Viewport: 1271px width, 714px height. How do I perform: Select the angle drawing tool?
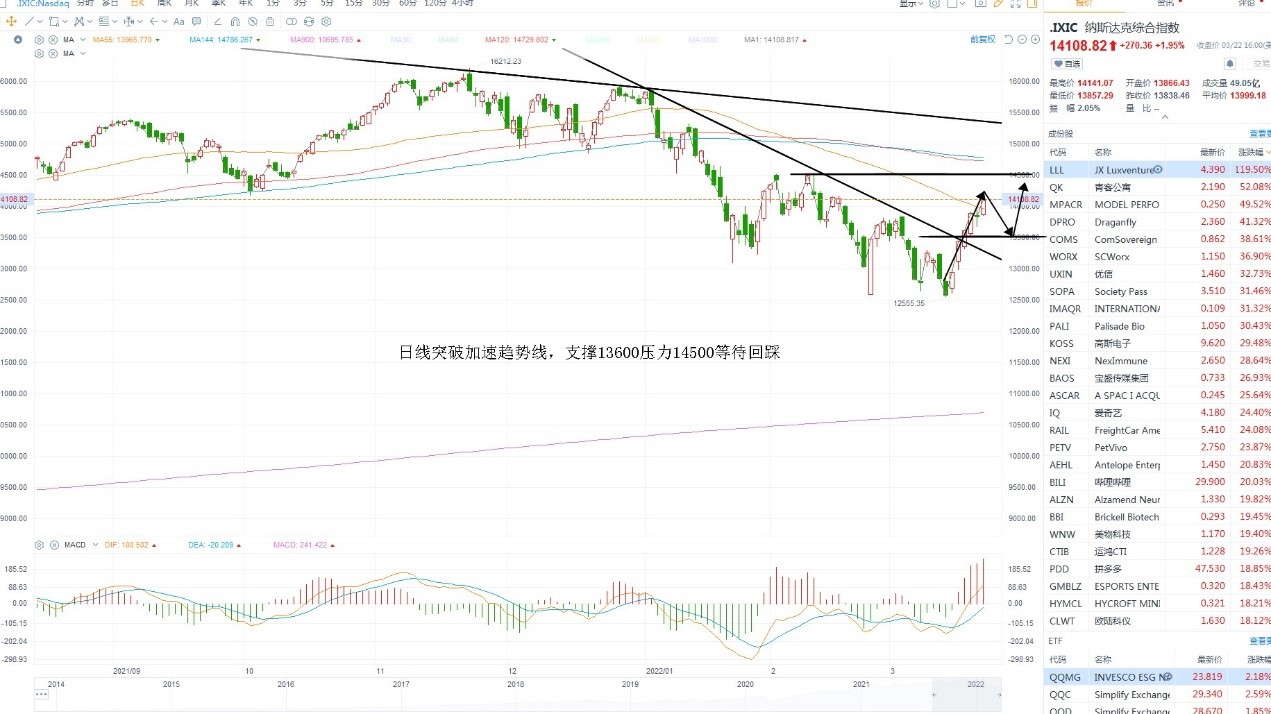[x=218, y=21]
